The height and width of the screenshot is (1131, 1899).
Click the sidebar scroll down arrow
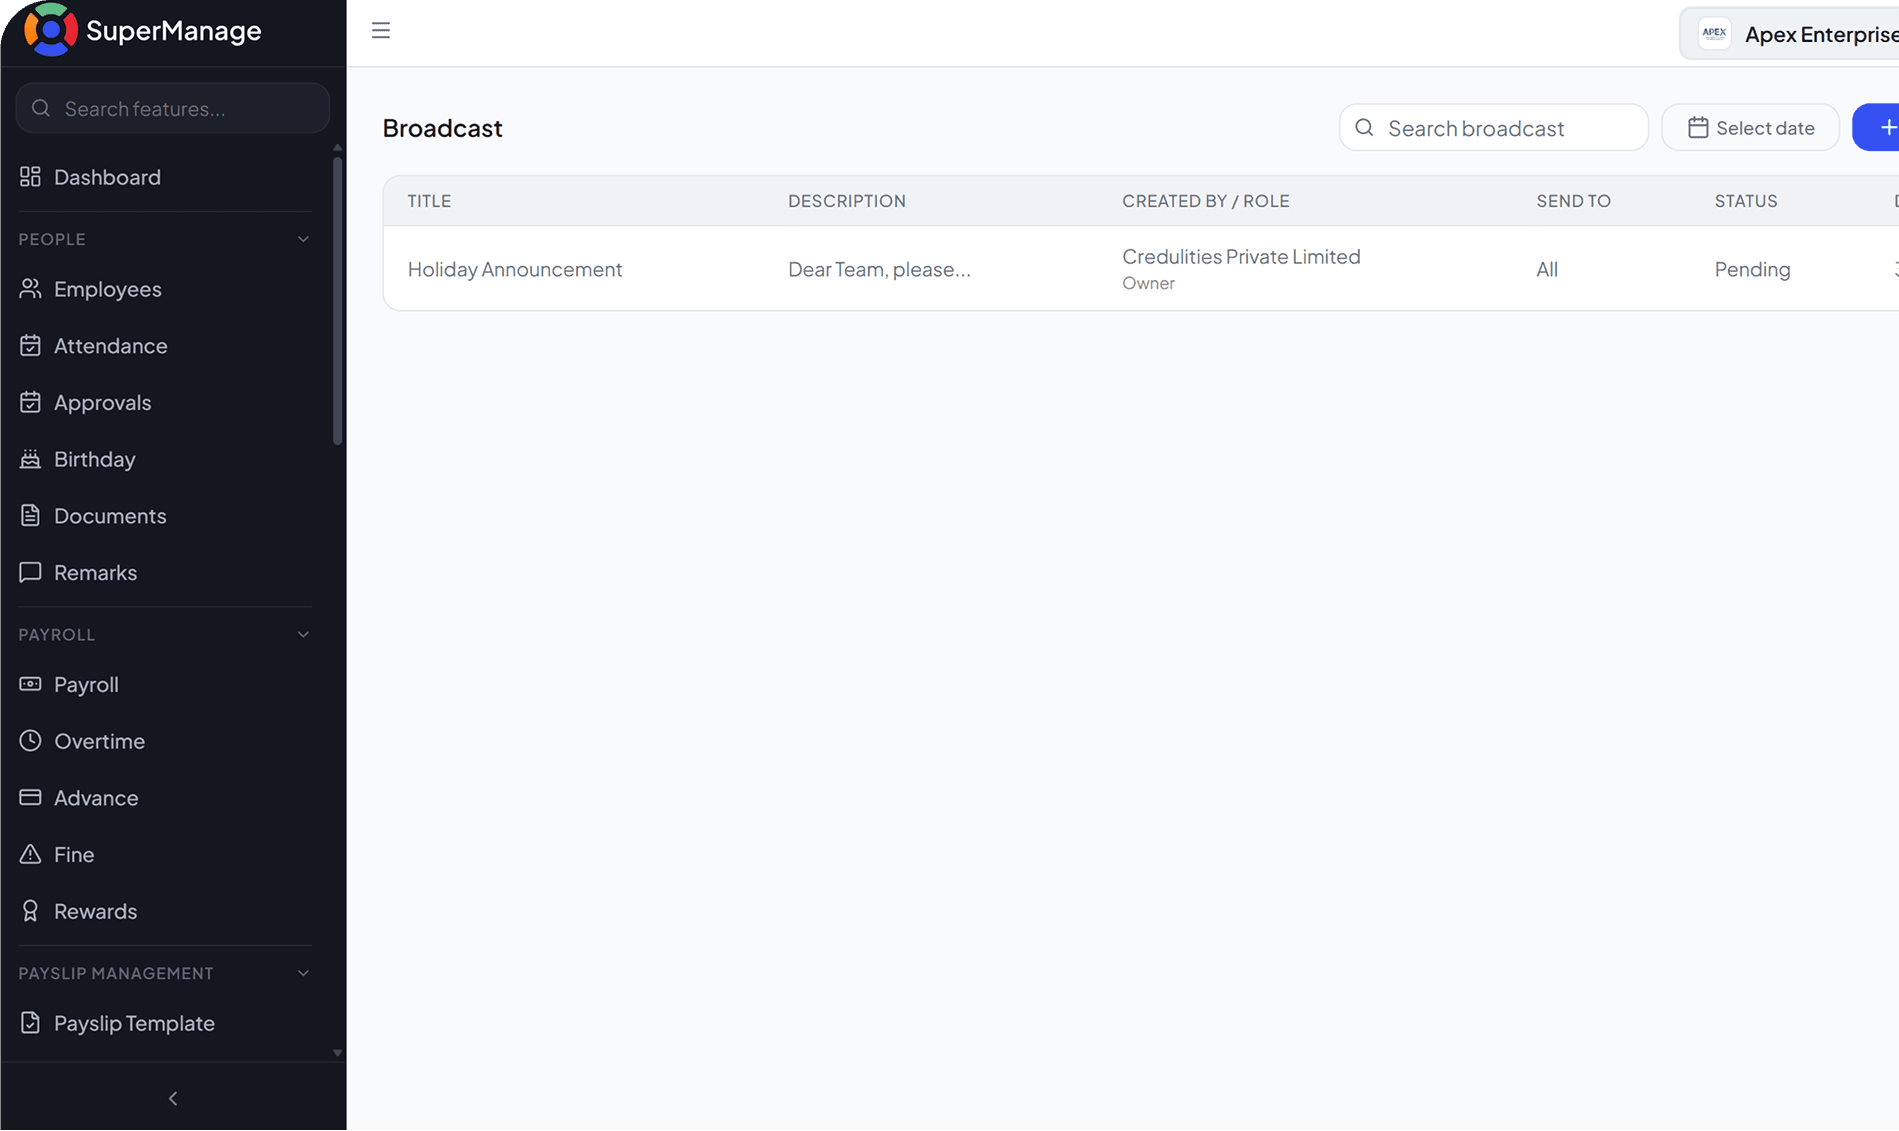[337, 1053]
